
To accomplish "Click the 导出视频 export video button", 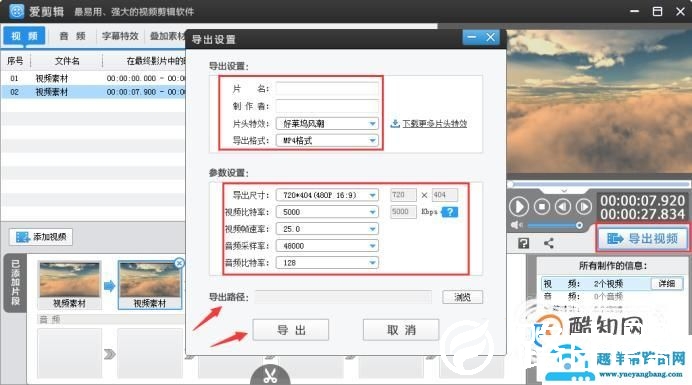I will [x=642, y=239].
